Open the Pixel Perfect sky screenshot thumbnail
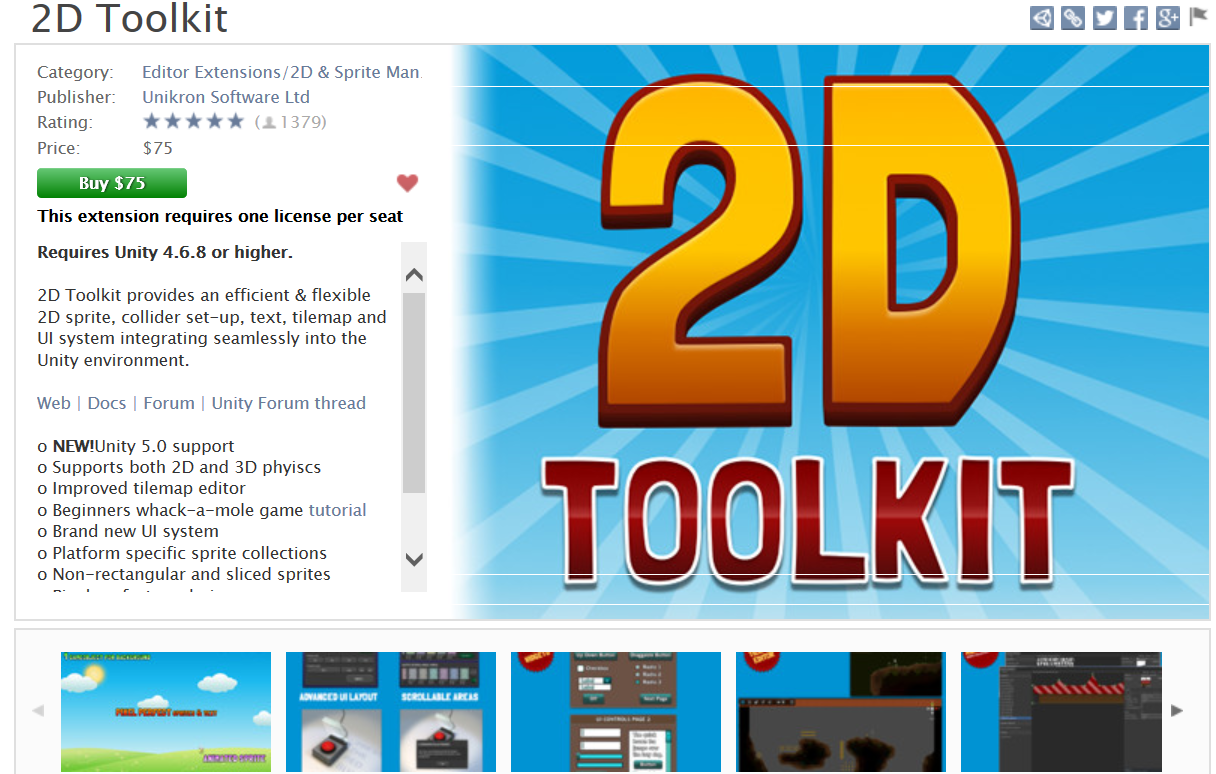 (166, 712)
